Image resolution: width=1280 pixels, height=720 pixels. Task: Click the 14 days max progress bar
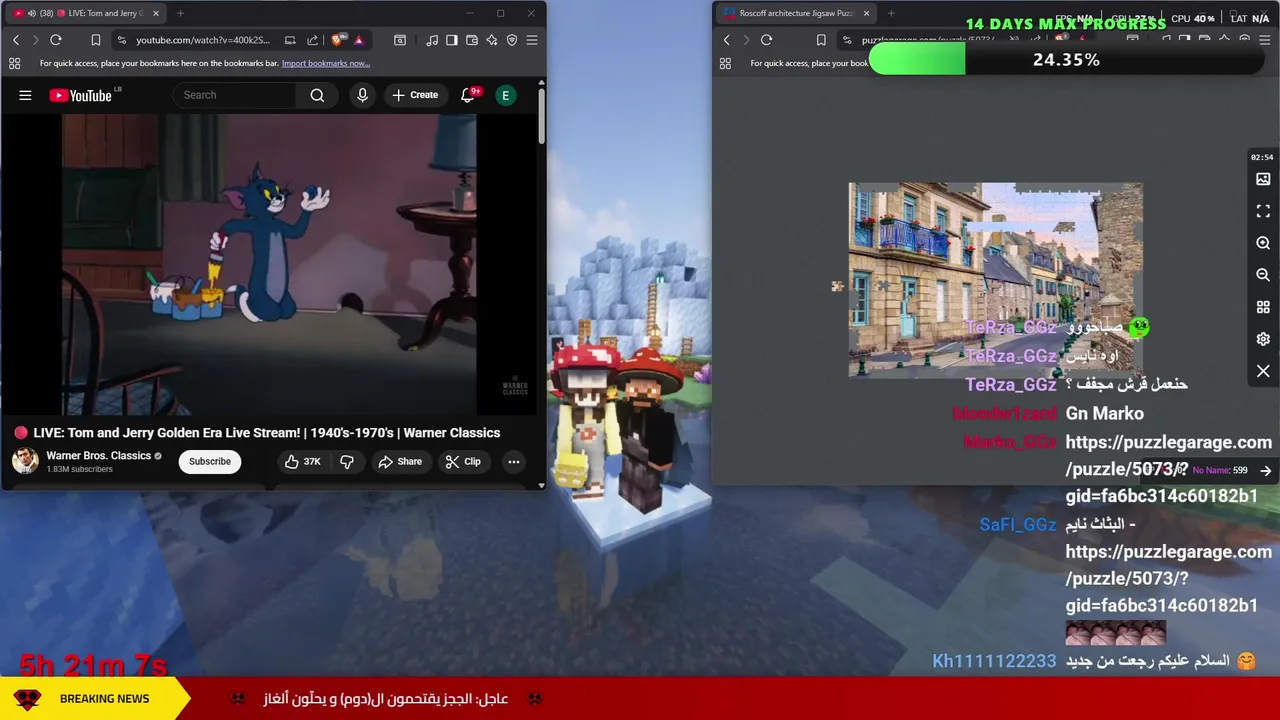(x=1066, y=60)
